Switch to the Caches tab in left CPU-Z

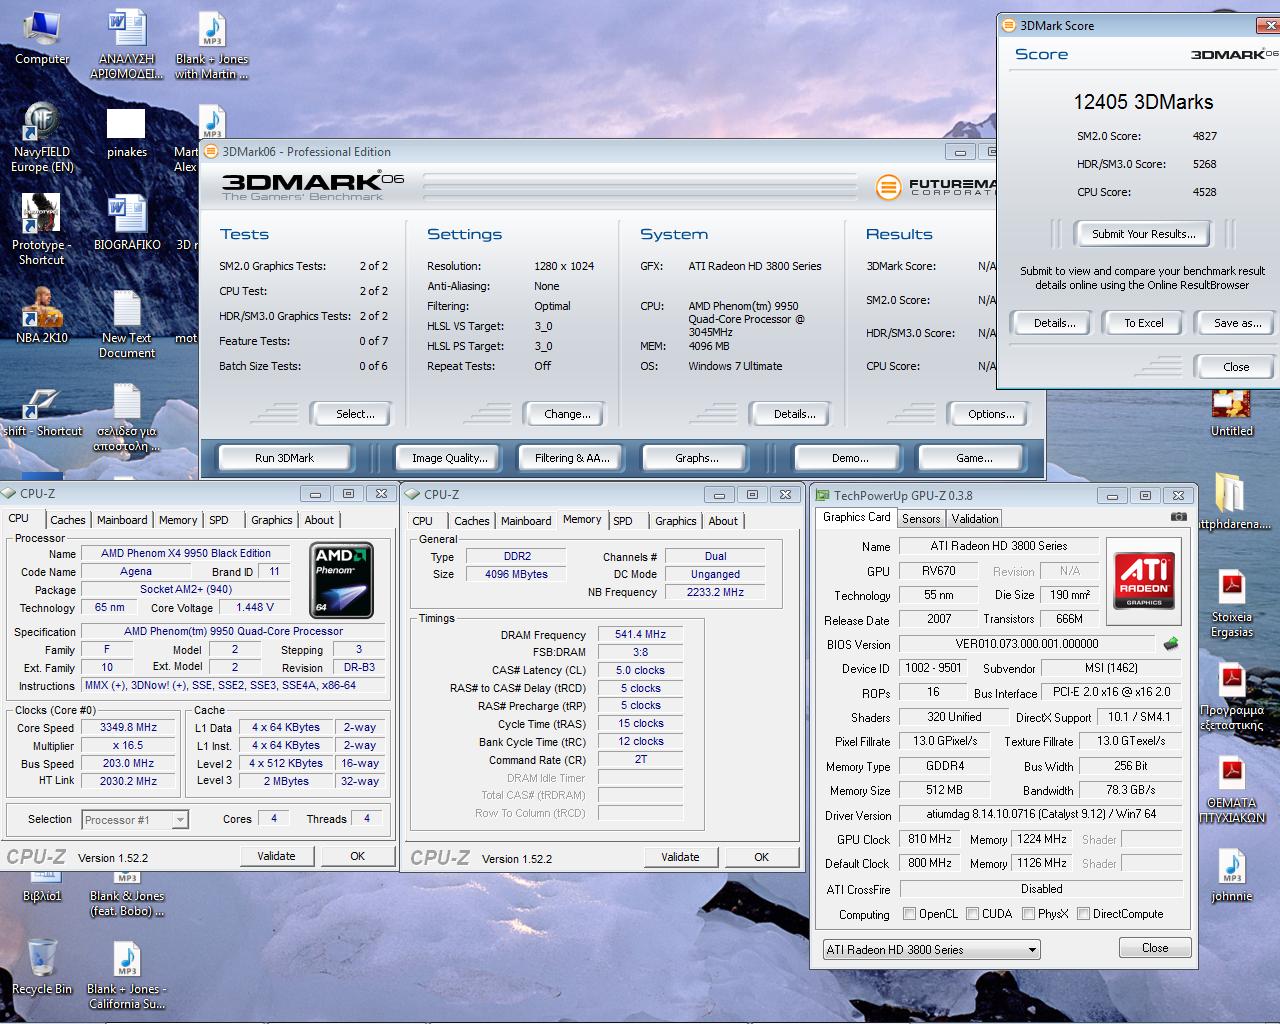click(x=68, y=520)
